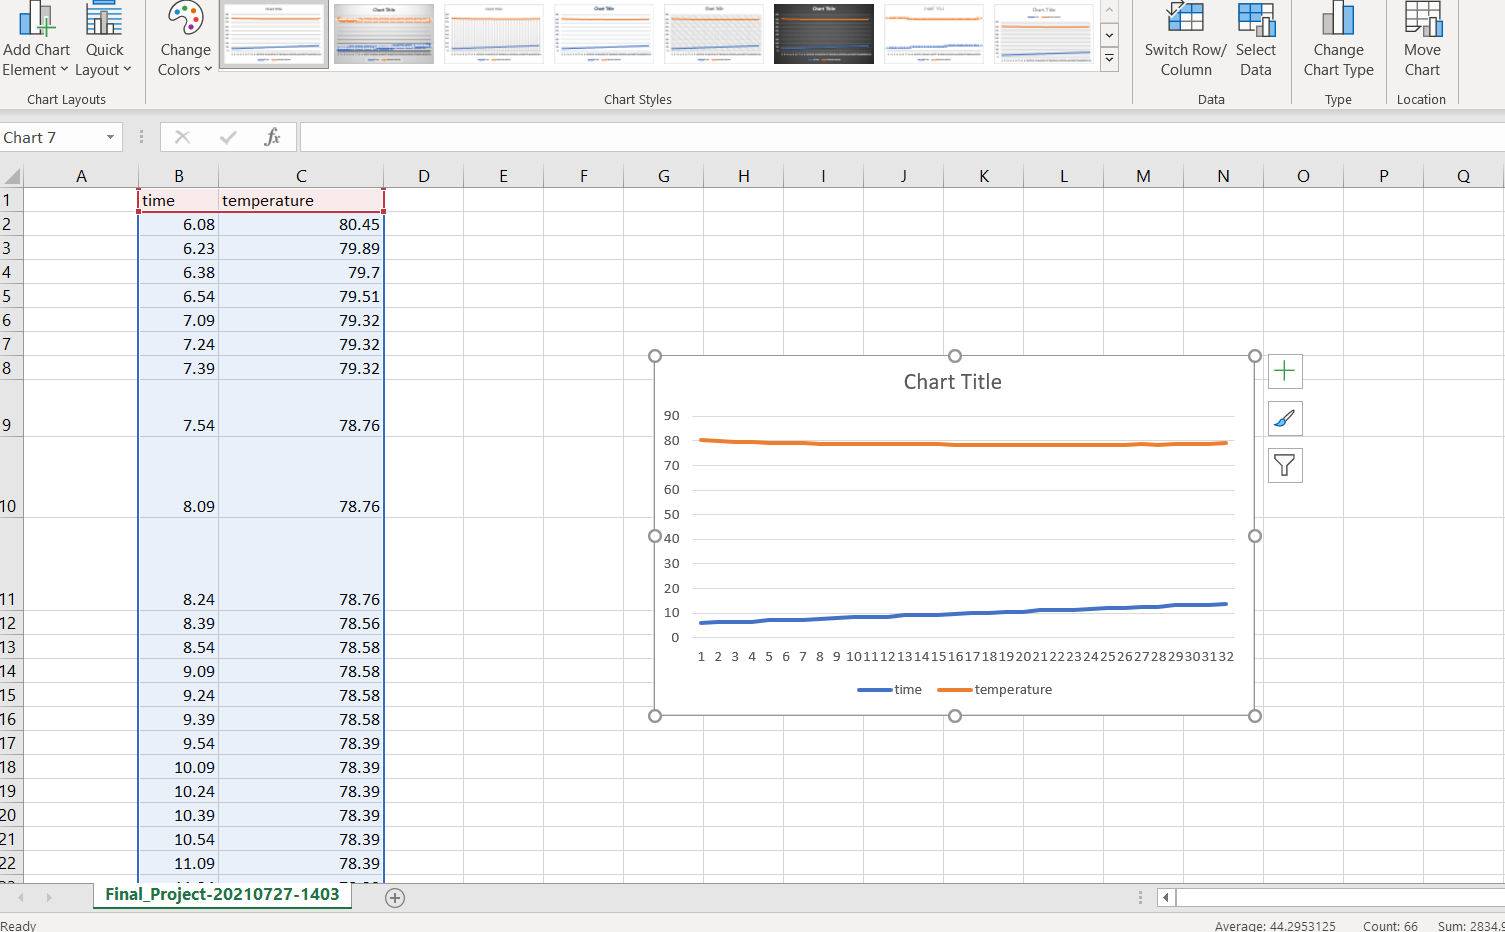Click horizontal scrollbar left arrow
The height and width of the screenshot is (932, 1505).
click(1166, 898)
